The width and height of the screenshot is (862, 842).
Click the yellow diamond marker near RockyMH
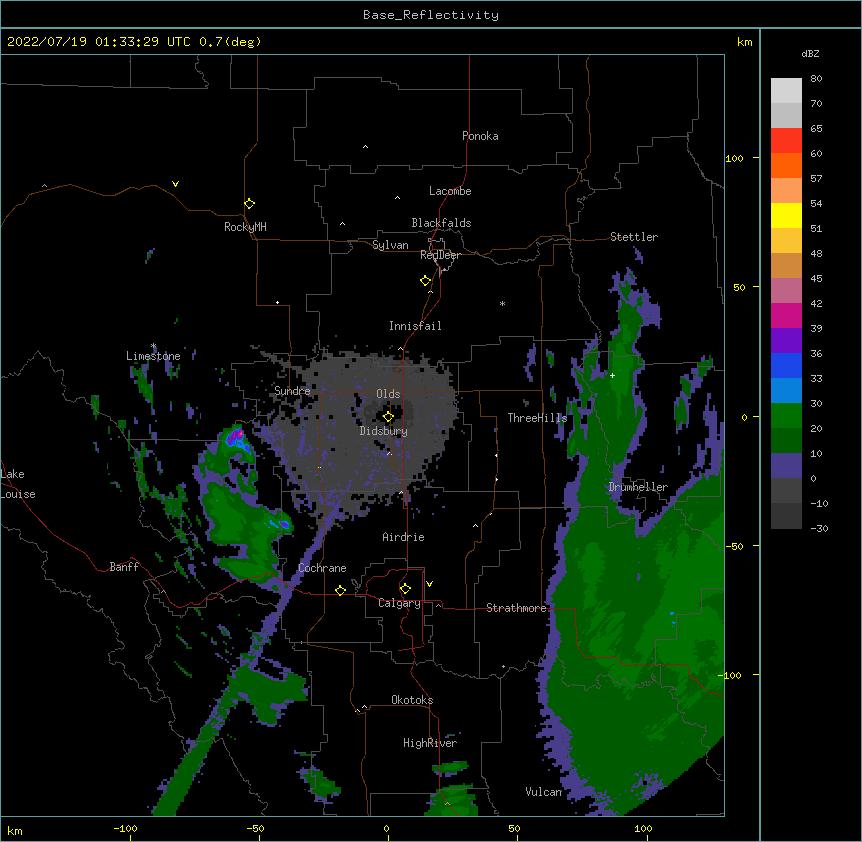[250, 204]
